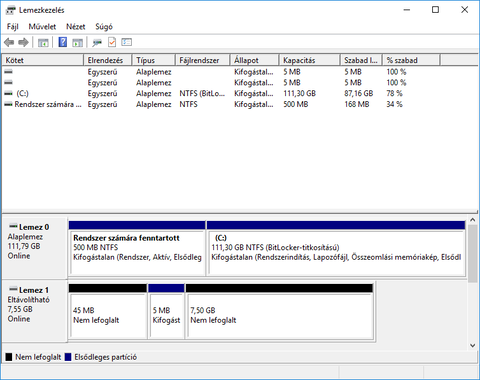Click the black Nem lefoglalt legend swatch
Screen dimensions: 480x380
pyautogui.click(x=9, y=357)
